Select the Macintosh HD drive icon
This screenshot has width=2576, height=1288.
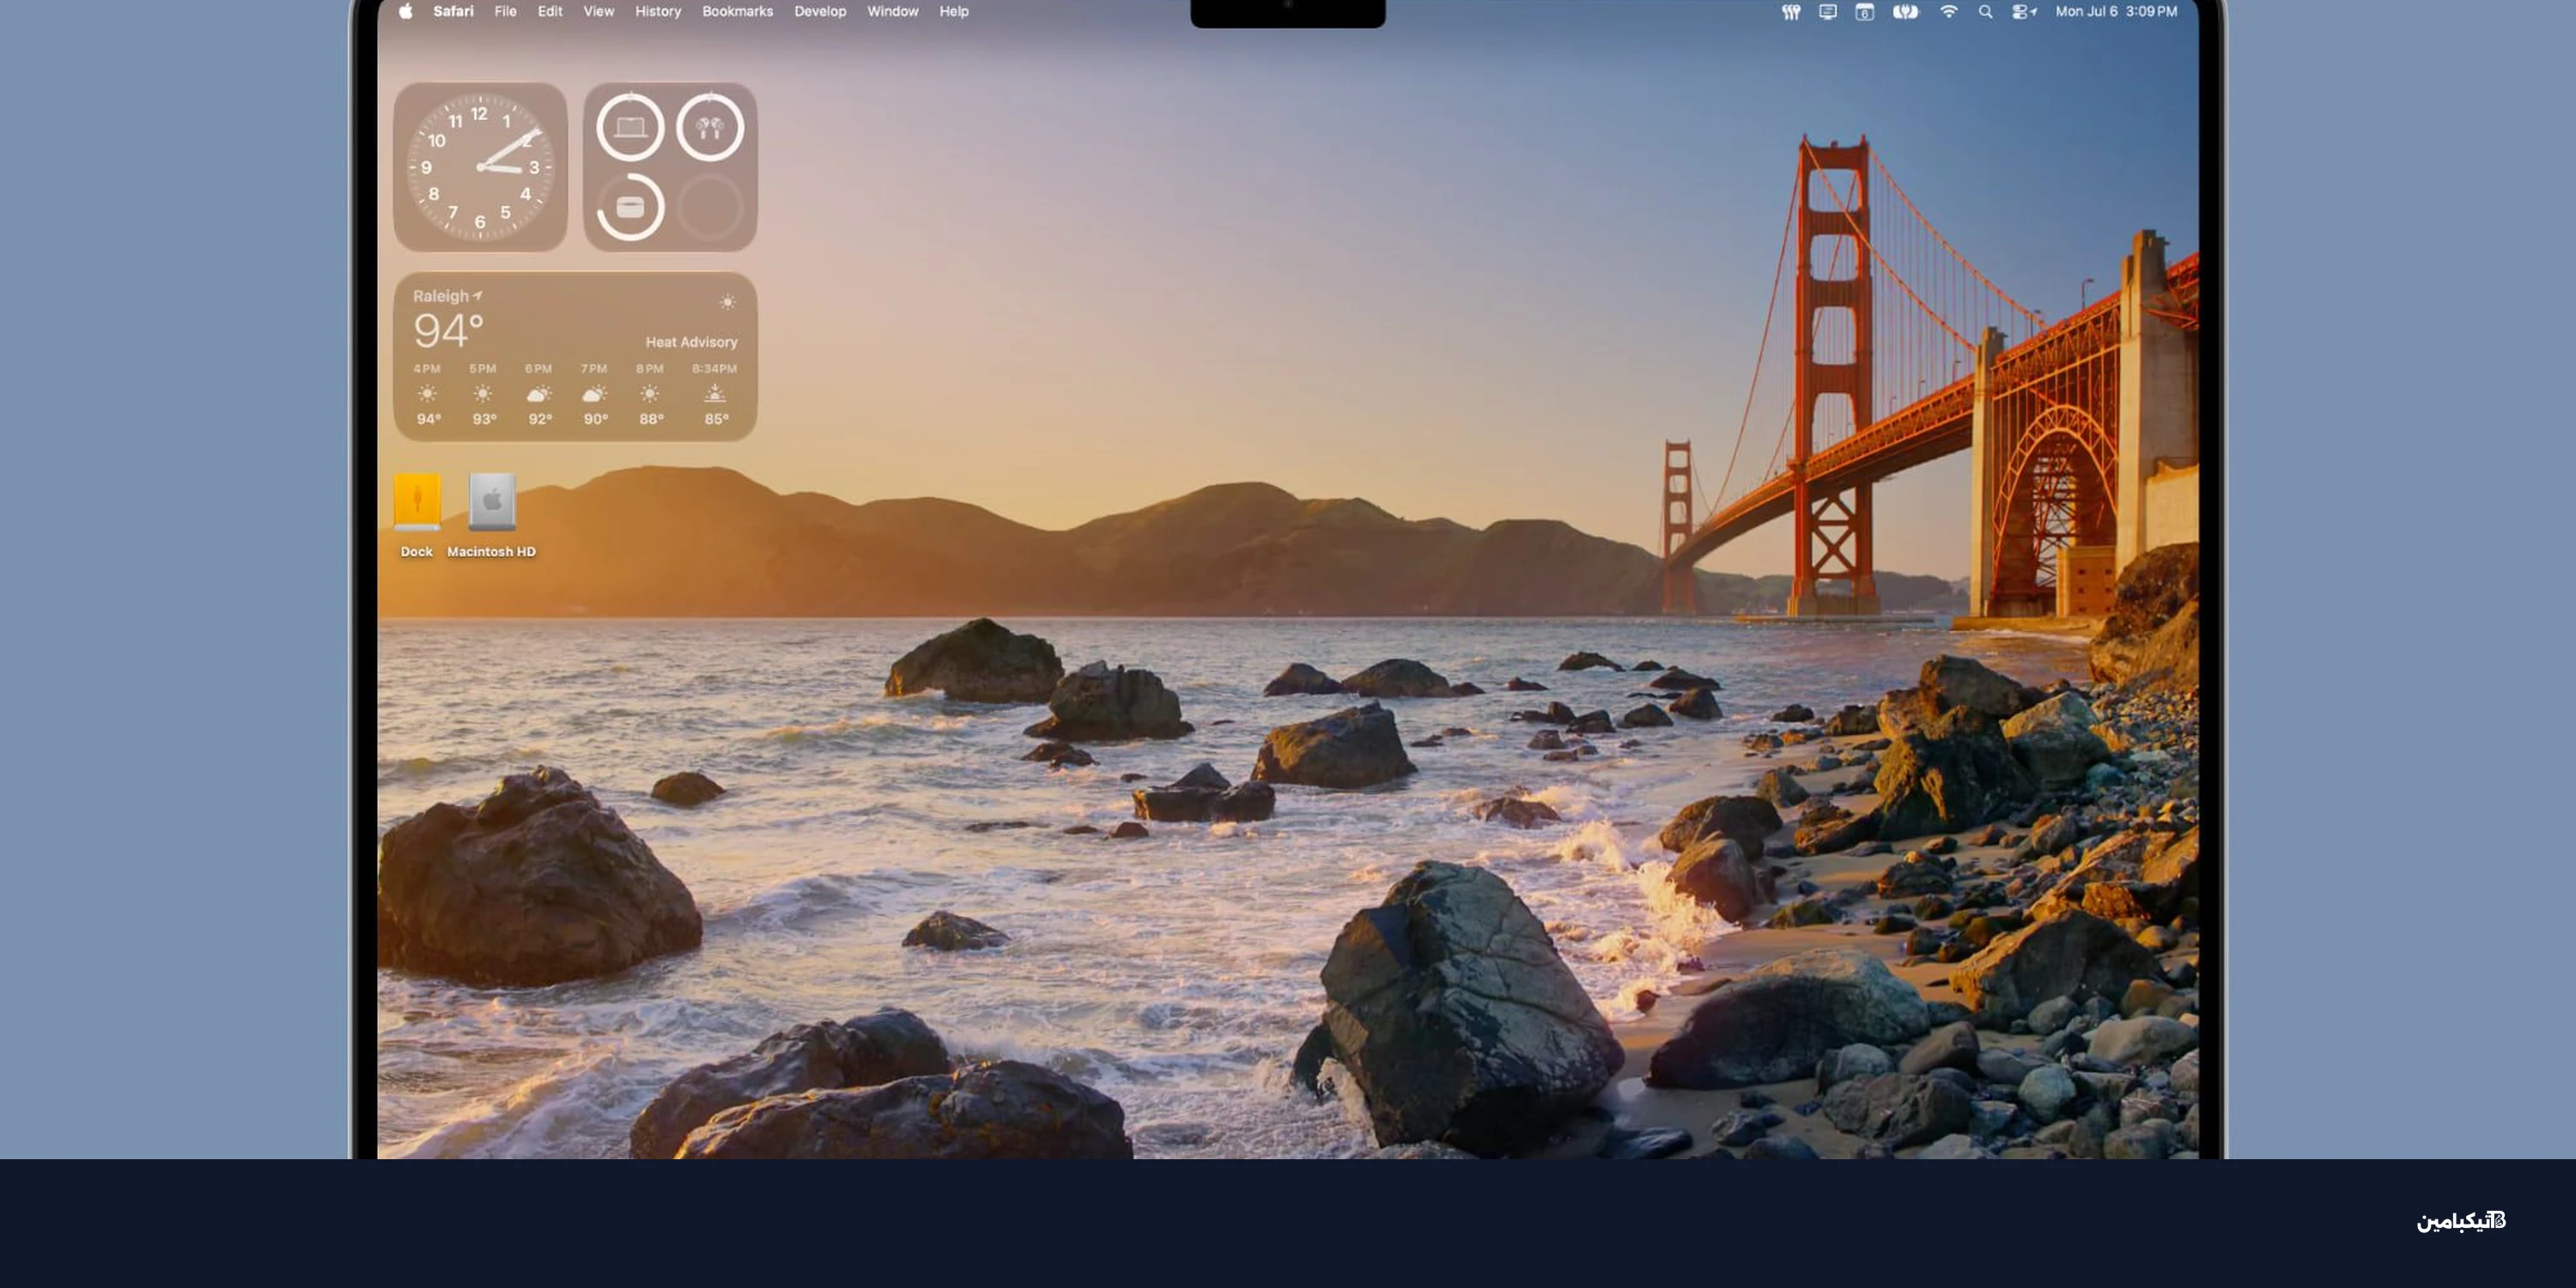coord(492,501)
